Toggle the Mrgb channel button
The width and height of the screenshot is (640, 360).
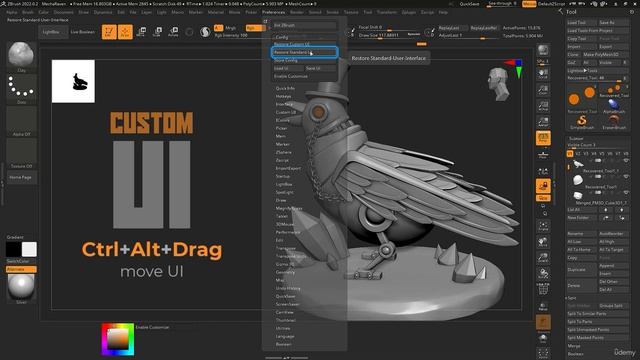coord(231,28)
